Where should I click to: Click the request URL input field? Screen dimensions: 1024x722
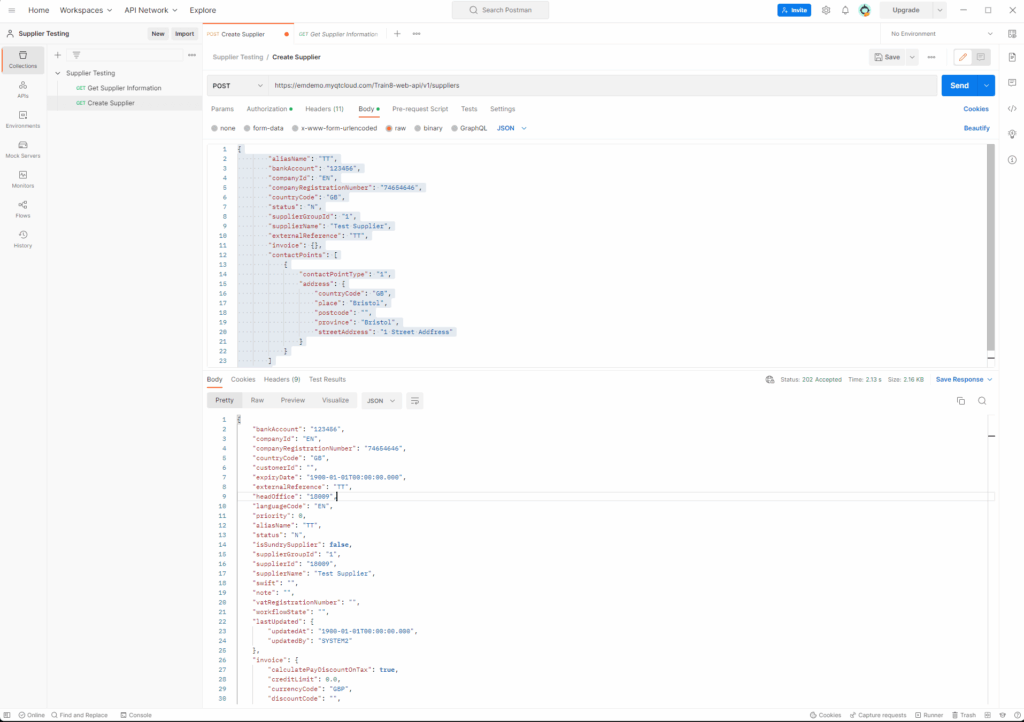click(600, 86)
